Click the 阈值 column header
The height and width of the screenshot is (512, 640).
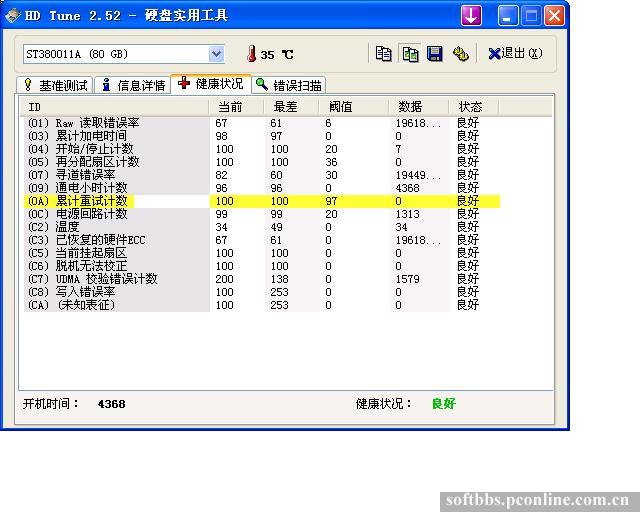353,107
